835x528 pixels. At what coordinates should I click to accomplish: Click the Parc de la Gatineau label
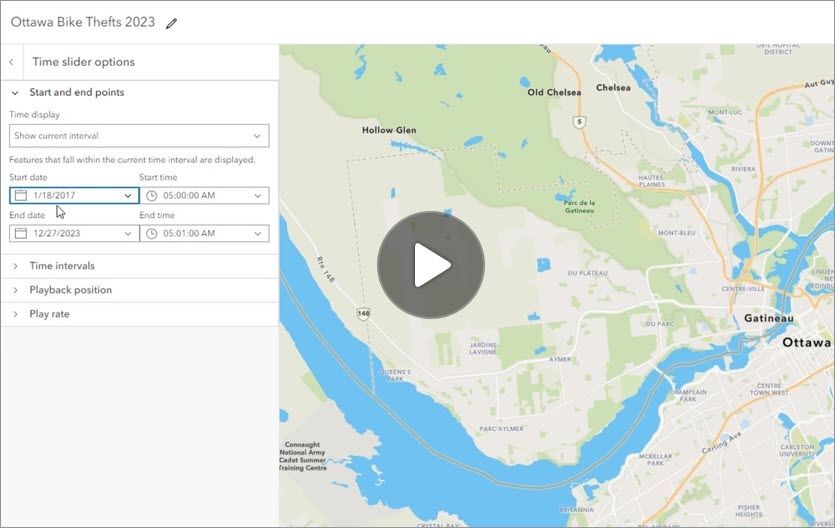pos(579,207)
